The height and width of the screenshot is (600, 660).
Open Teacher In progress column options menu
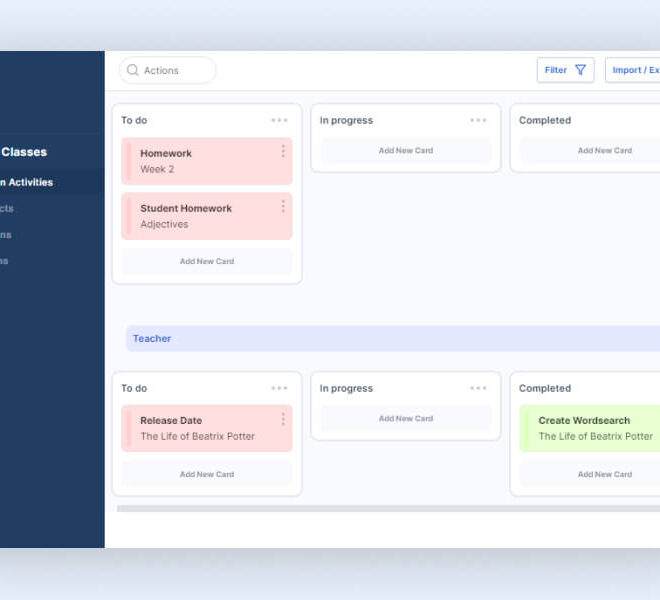click(x=478, y=388)
